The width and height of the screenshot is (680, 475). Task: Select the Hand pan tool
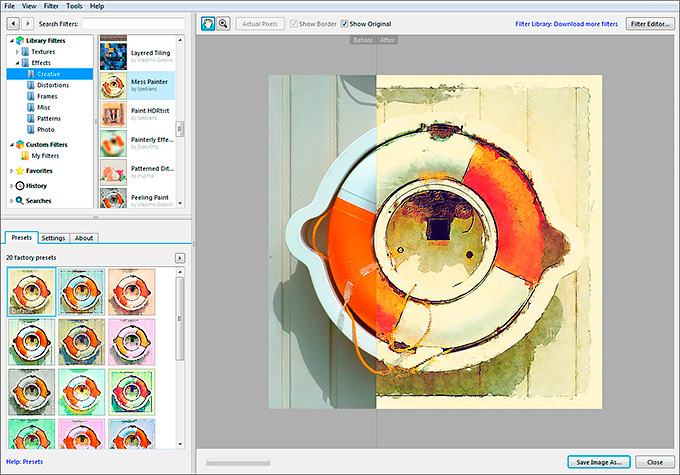point(208,23)
